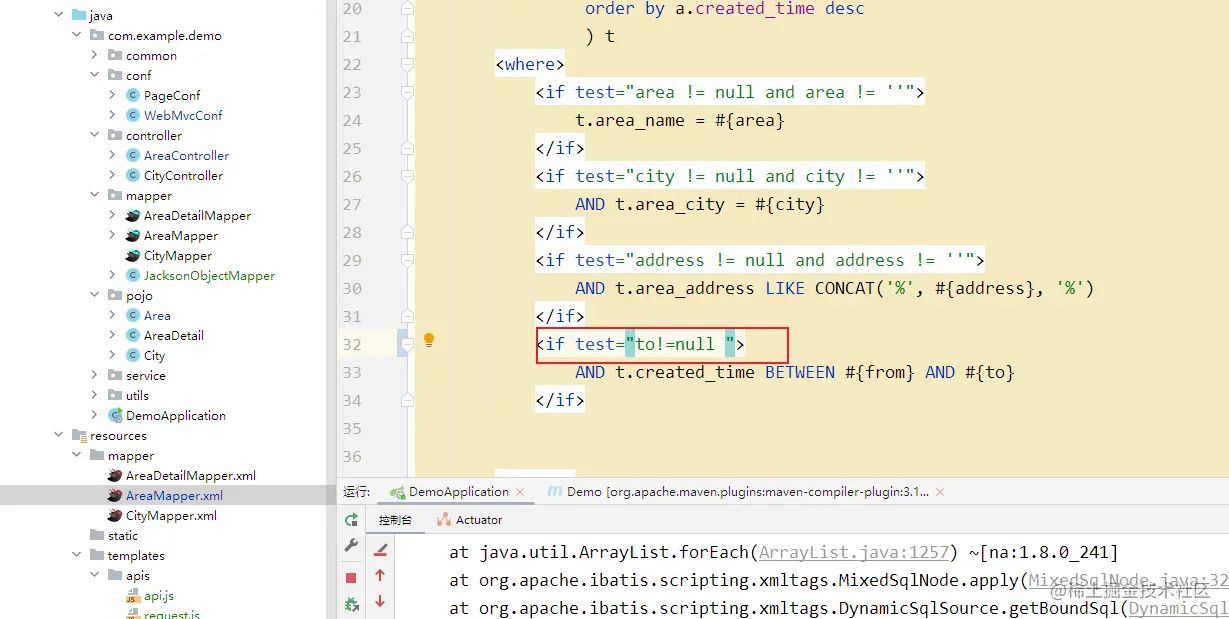Viewport: 1229px width, 619px height.
Task: Click line number 24 in the gutter
Action: coord(351,120)
